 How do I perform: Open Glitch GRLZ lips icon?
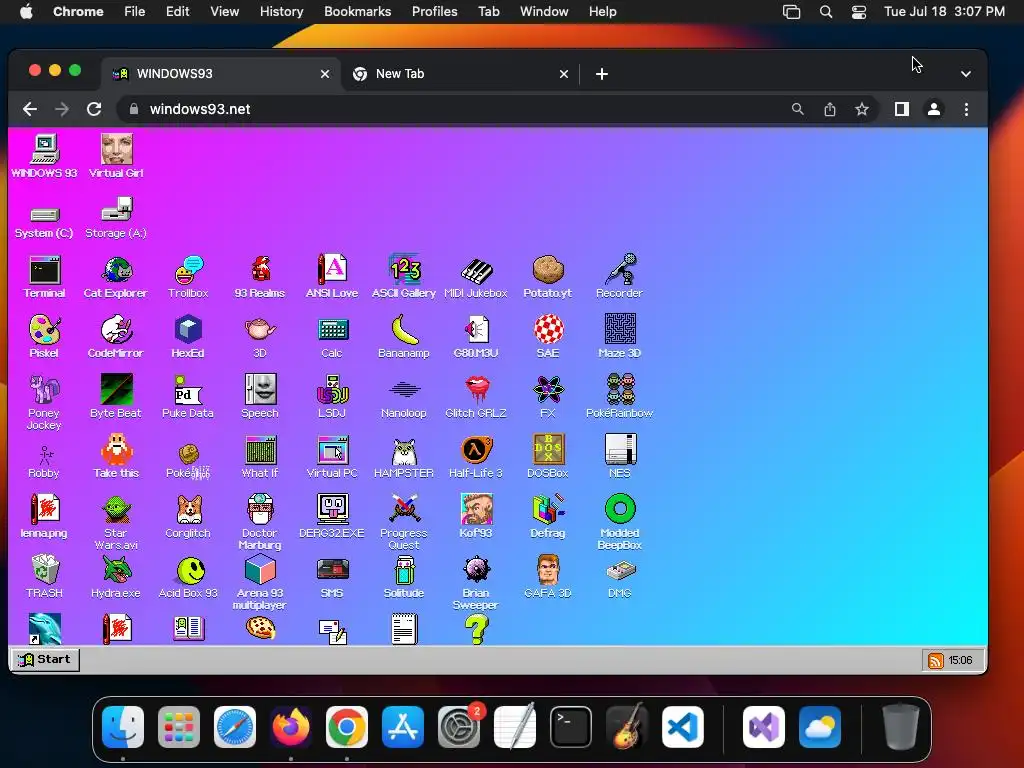point(475,397)
